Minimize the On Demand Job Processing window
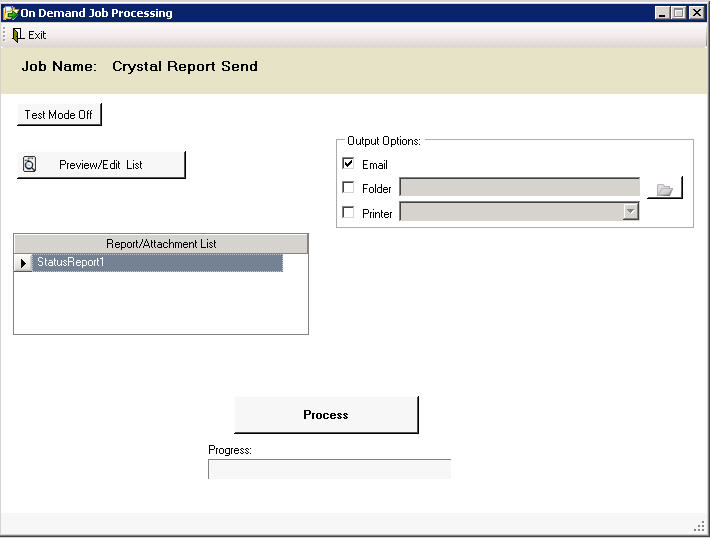The height and width of the screenshot is (538, 710). [663, 13]
